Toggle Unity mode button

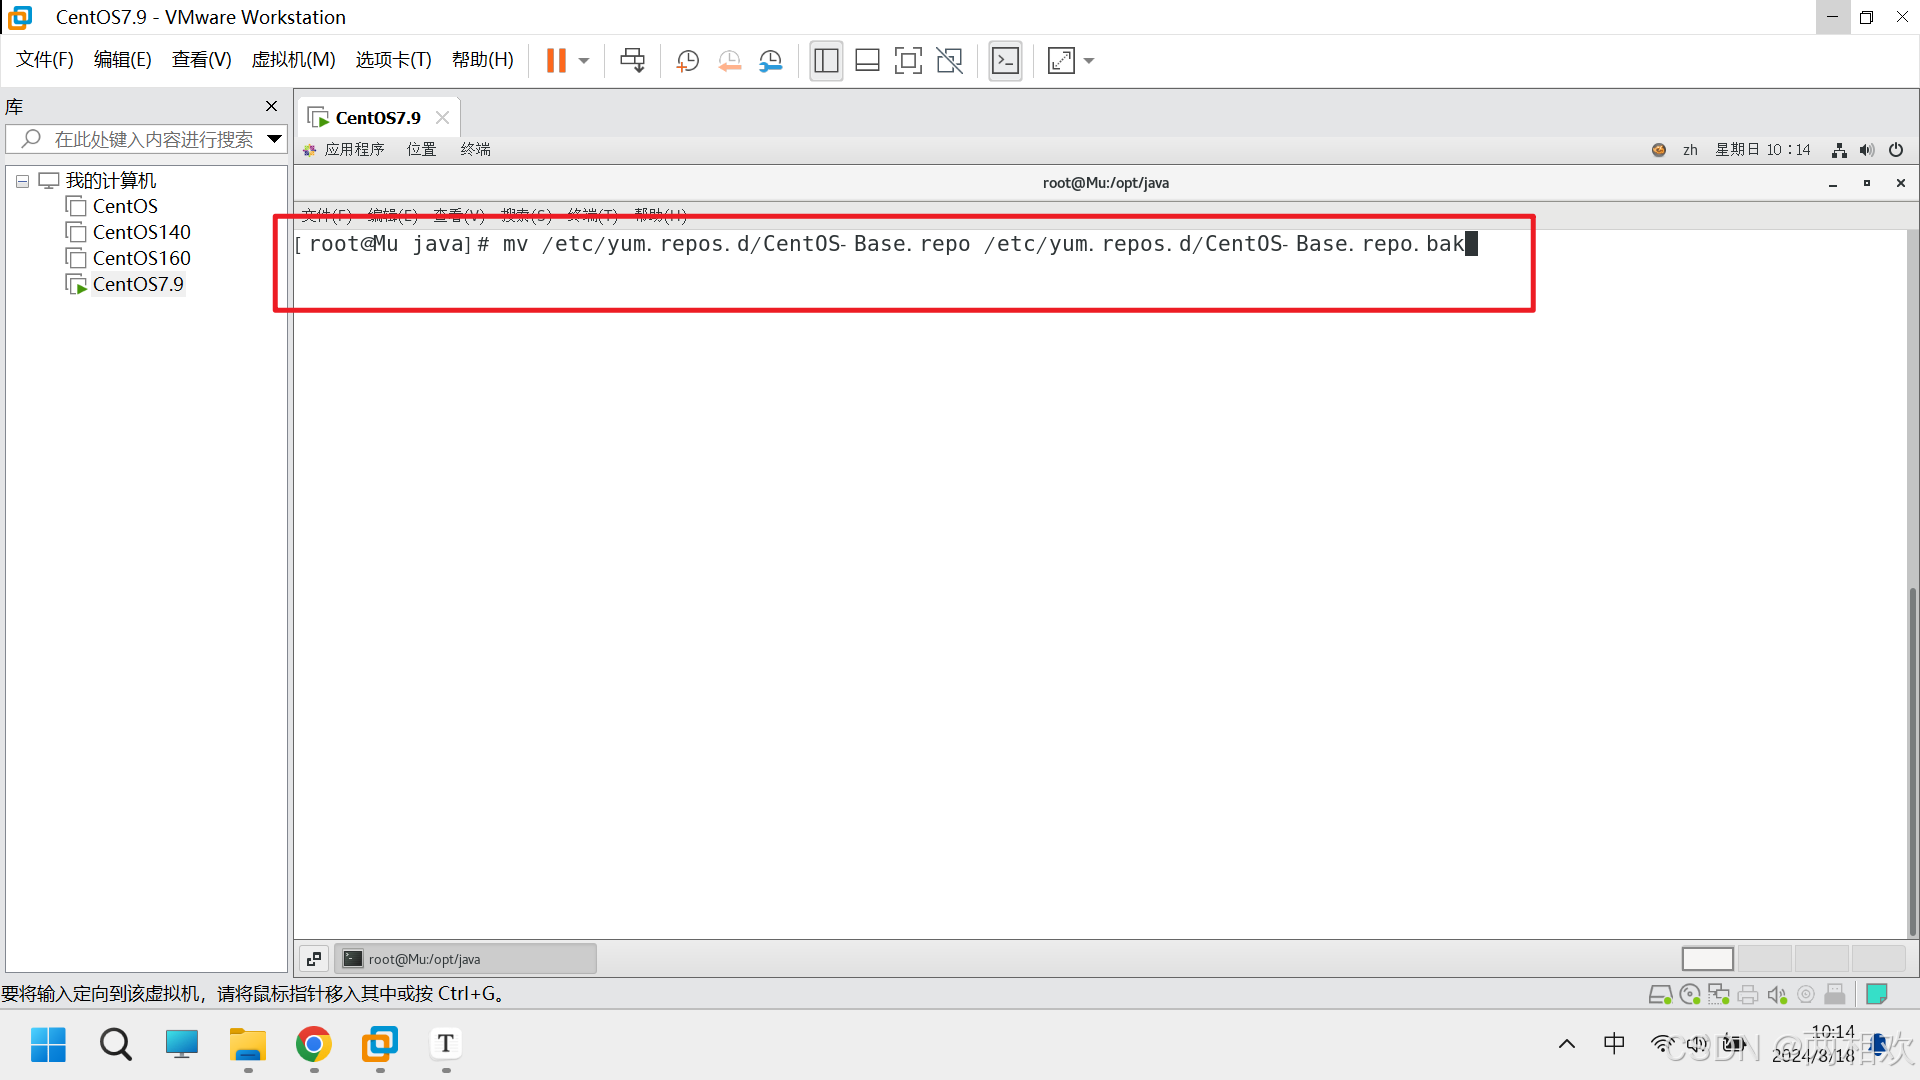pyautogui.click(x=949, y=61)
